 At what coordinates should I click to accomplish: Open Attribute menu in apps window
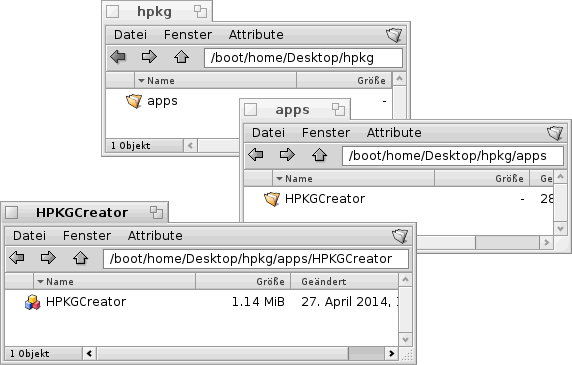394,133
